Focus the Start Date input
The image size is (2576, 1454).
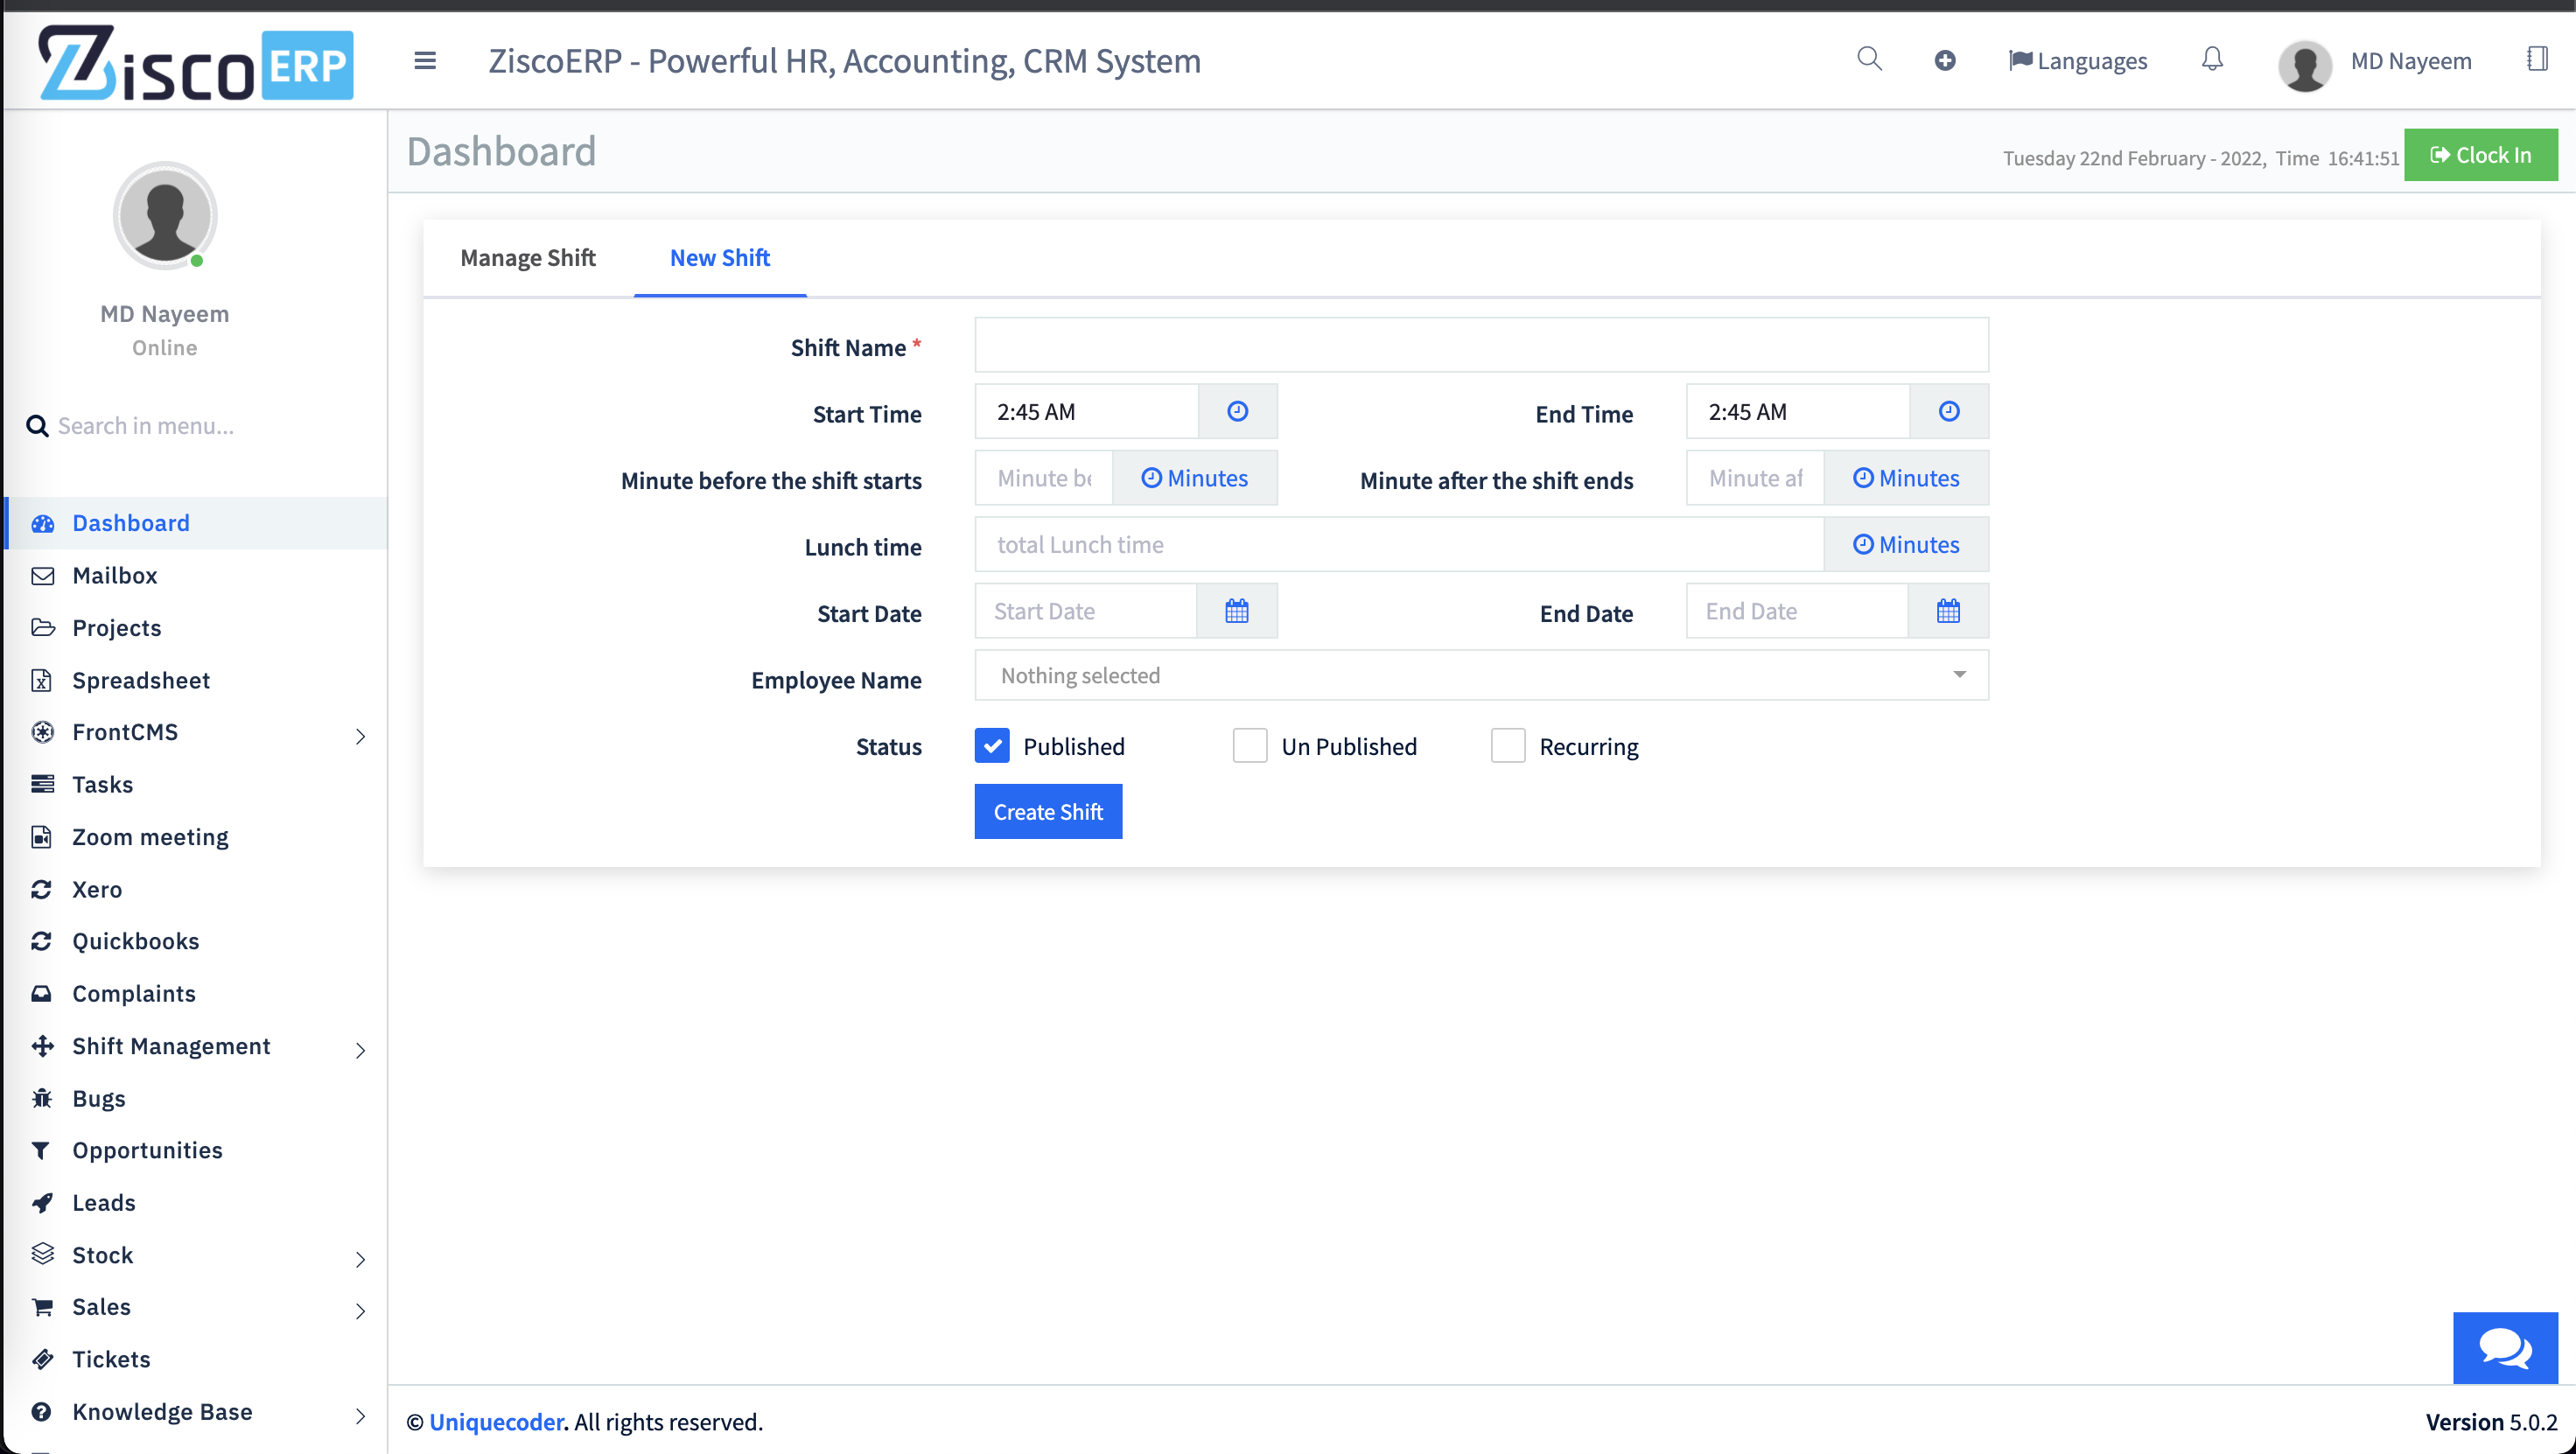click(x=1085, y=611)
